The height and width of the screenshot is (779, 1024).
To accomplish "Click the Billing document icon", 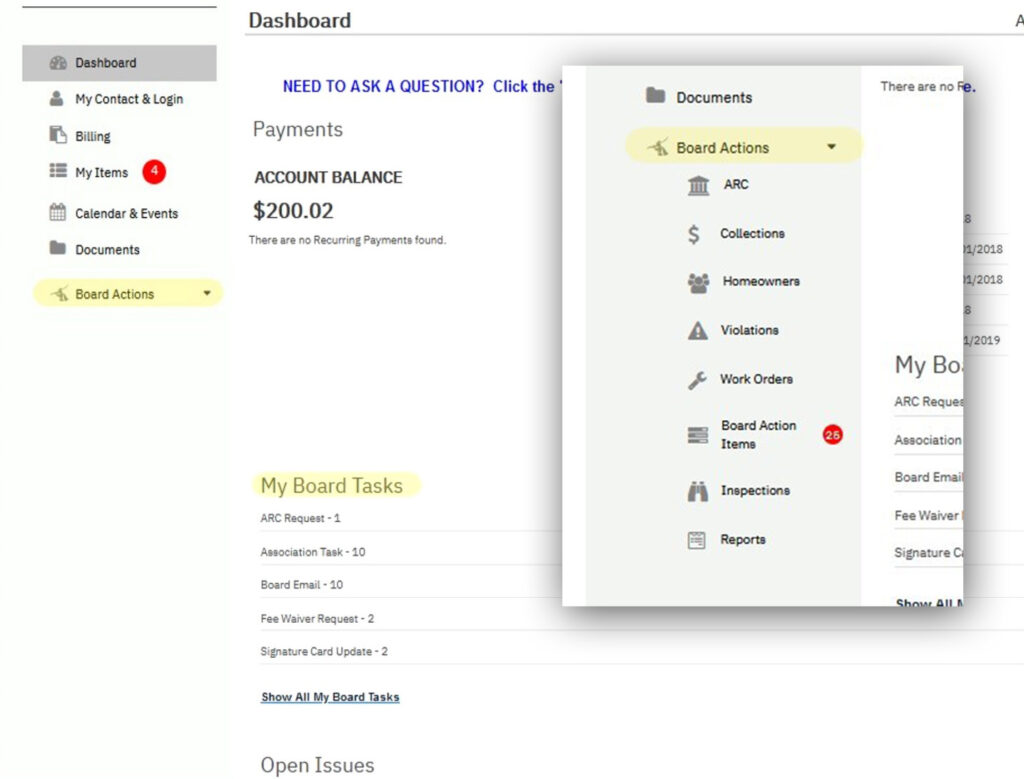I will click(x=58, y=135).
